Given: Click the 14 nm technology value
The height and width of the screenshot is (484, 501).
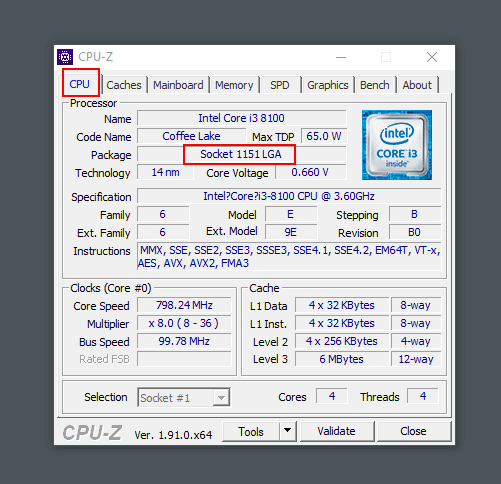Looking at the screenshot, I should (x=165, y=172).
